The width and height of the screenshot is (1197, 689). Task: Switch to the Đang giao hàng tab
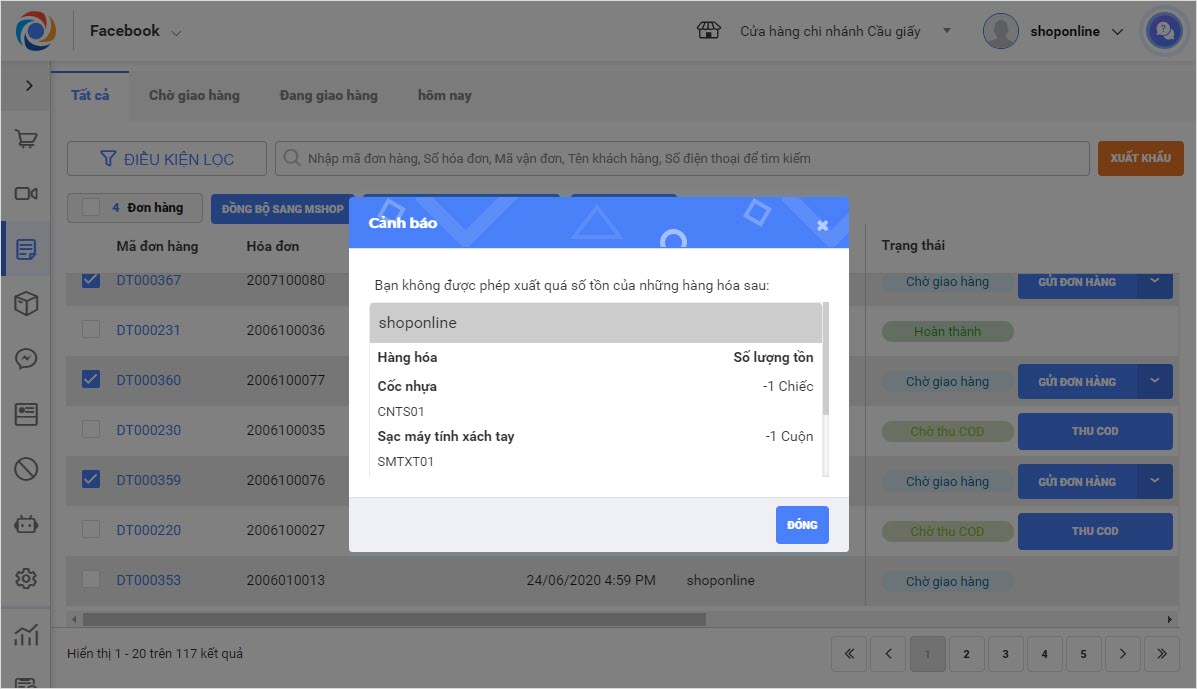coord(328,96)
